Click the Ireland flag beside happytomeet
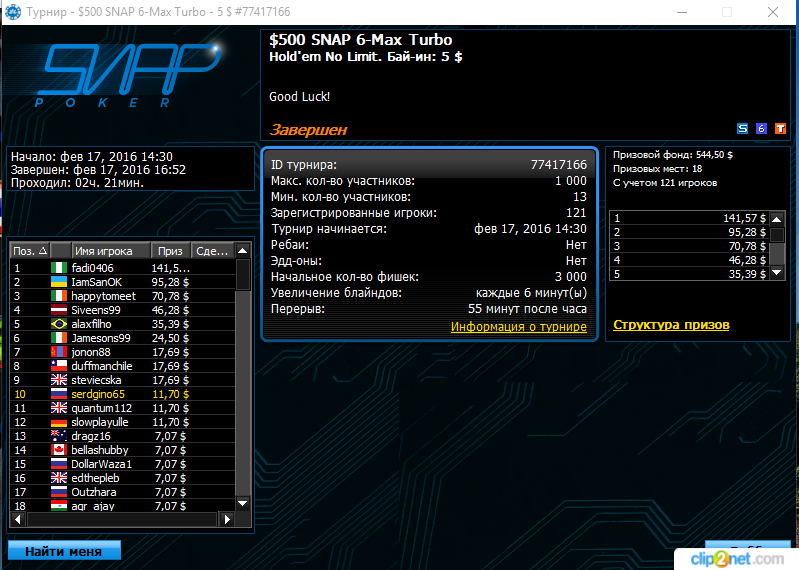This screenshot has width=799, height=570. point(59,296)
